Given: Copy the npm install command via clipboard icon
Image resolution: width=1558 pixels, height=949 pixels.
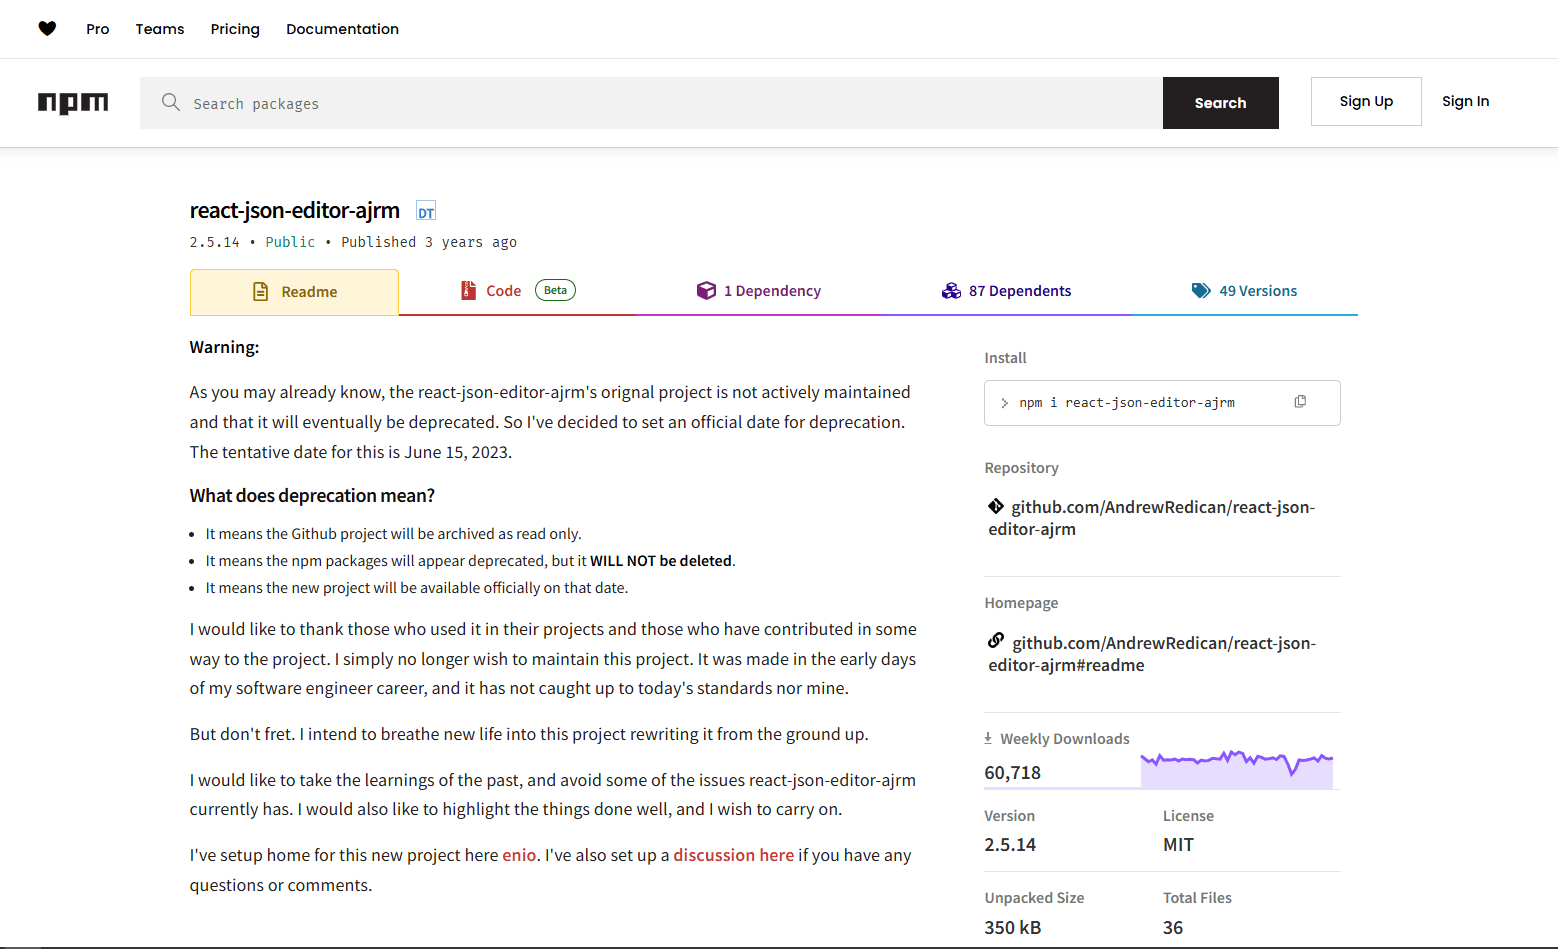Looking at the screenshot, I should [x=1300, y=401].
